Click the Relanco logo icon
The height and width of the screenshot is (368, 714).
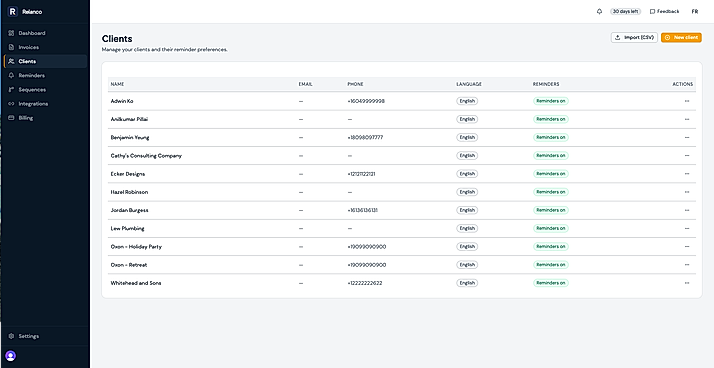tap(12, 12)
